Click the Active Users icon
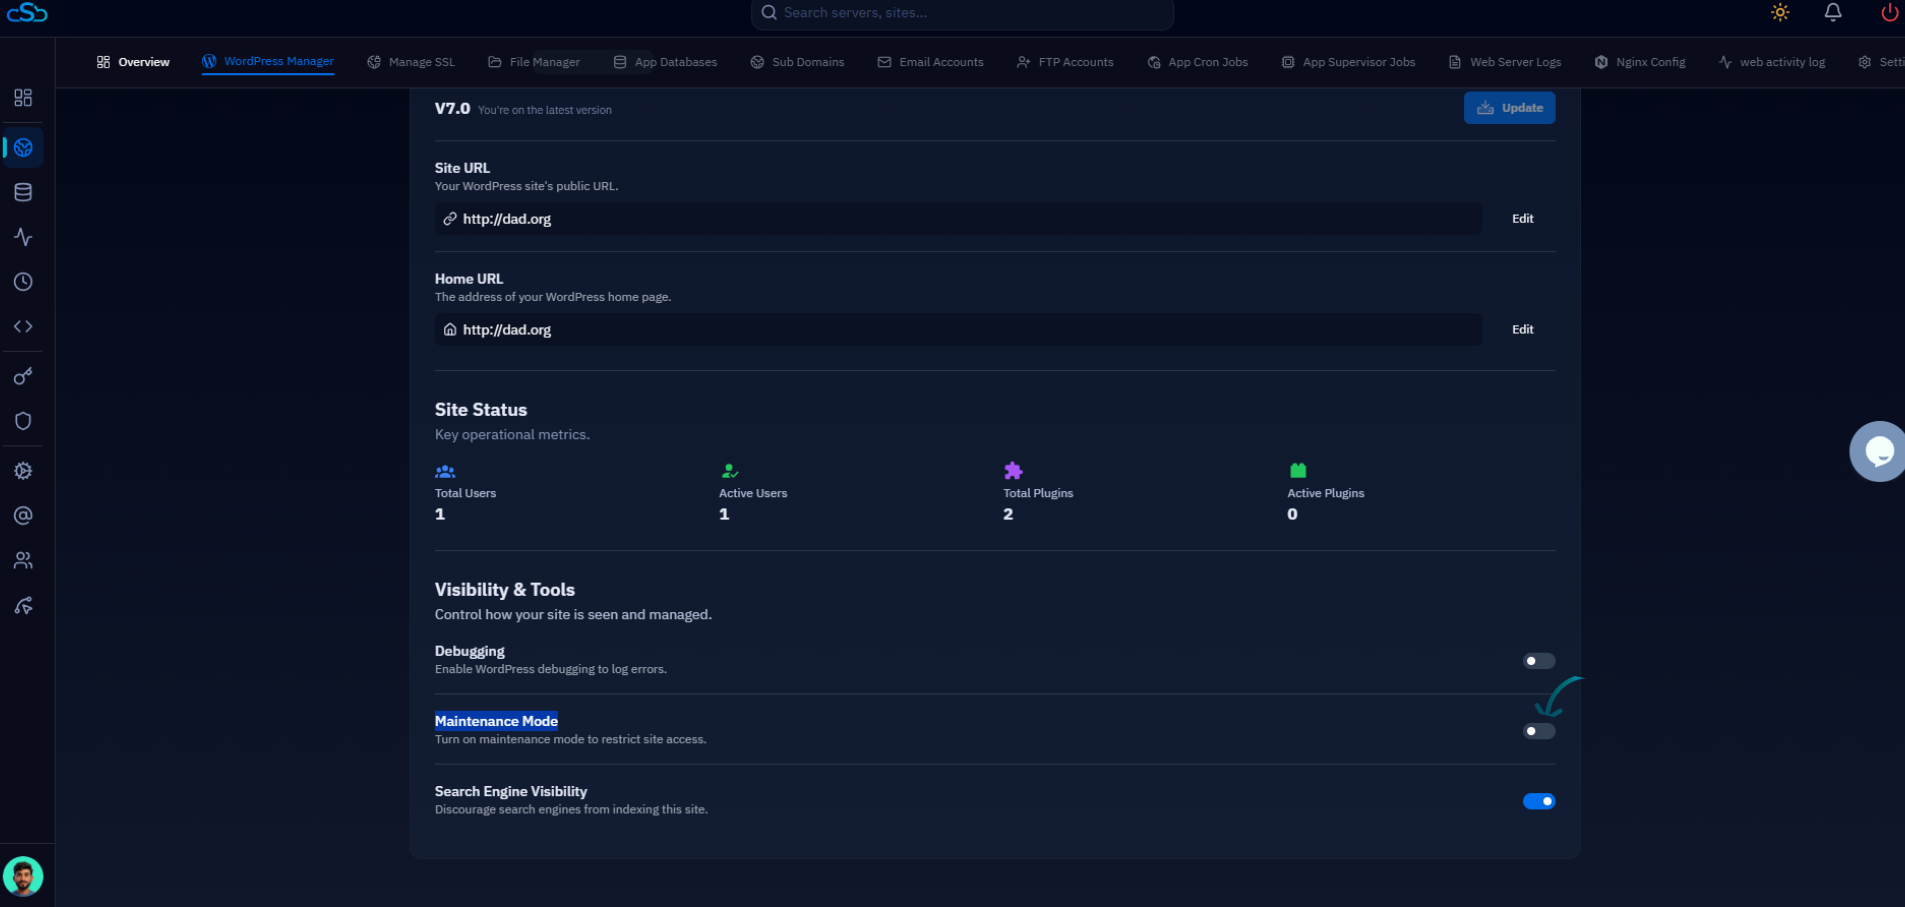 [729, 471]
